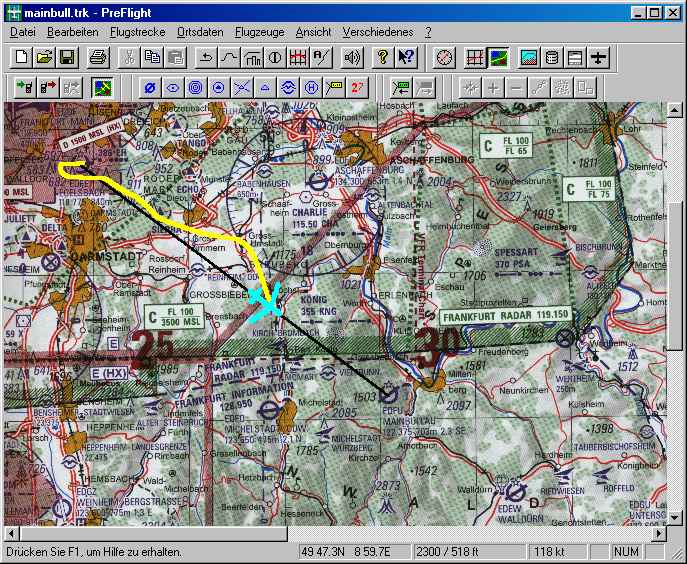Open help with the yellow question mark
Image resolution: width=687 pixels, height=564 pixels.
pyautogui.click(x=383, y=57)
